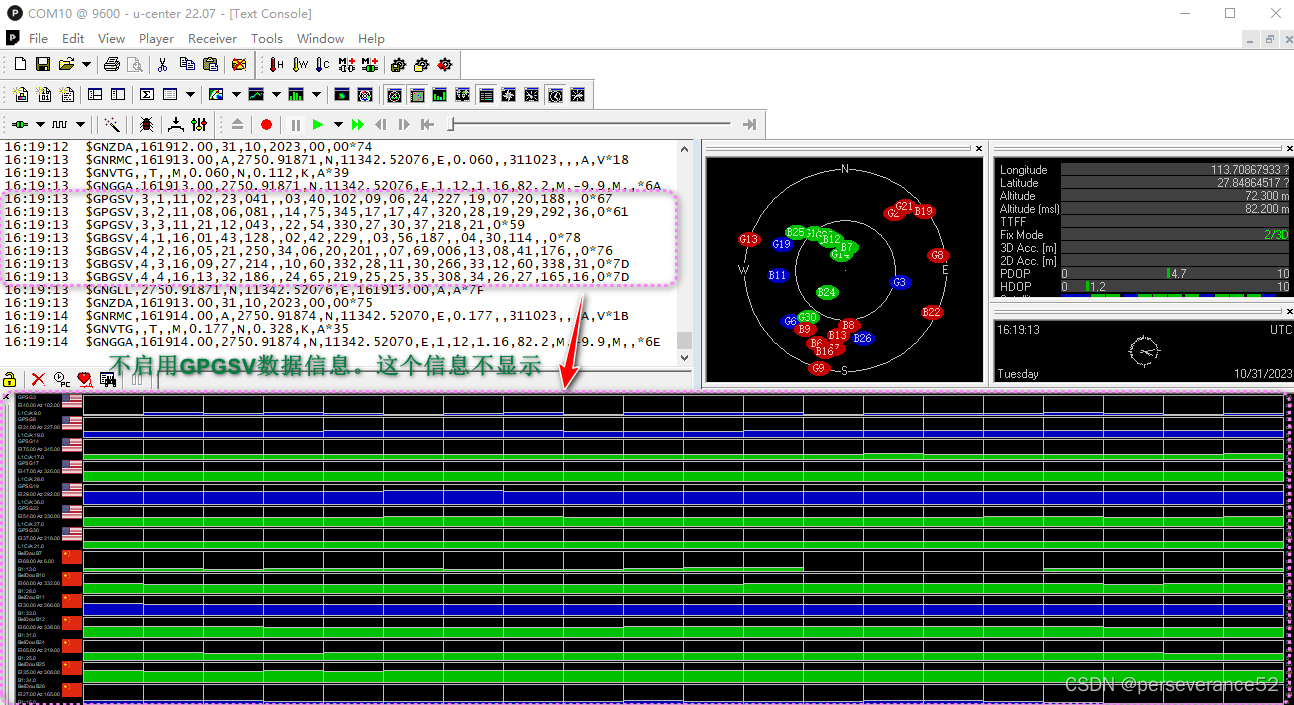The width and height of the screenshot is (1294, 705).
Task: Click the red heart filter icon
Action: (x=85, y=379)
